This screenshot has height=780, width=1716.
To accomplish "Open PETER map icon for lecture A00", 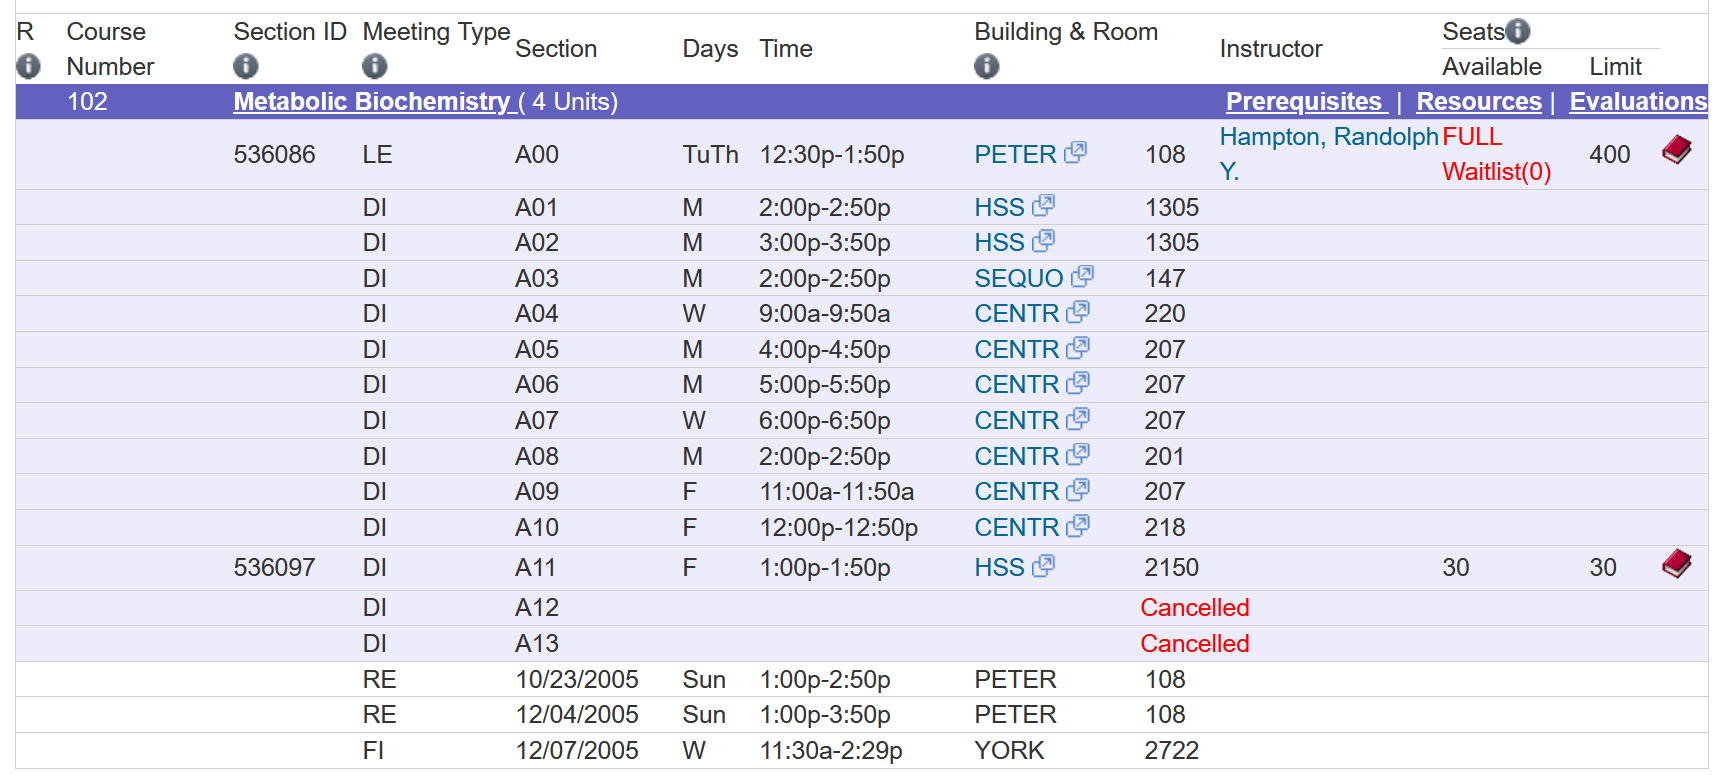I will click(1075, 152).
